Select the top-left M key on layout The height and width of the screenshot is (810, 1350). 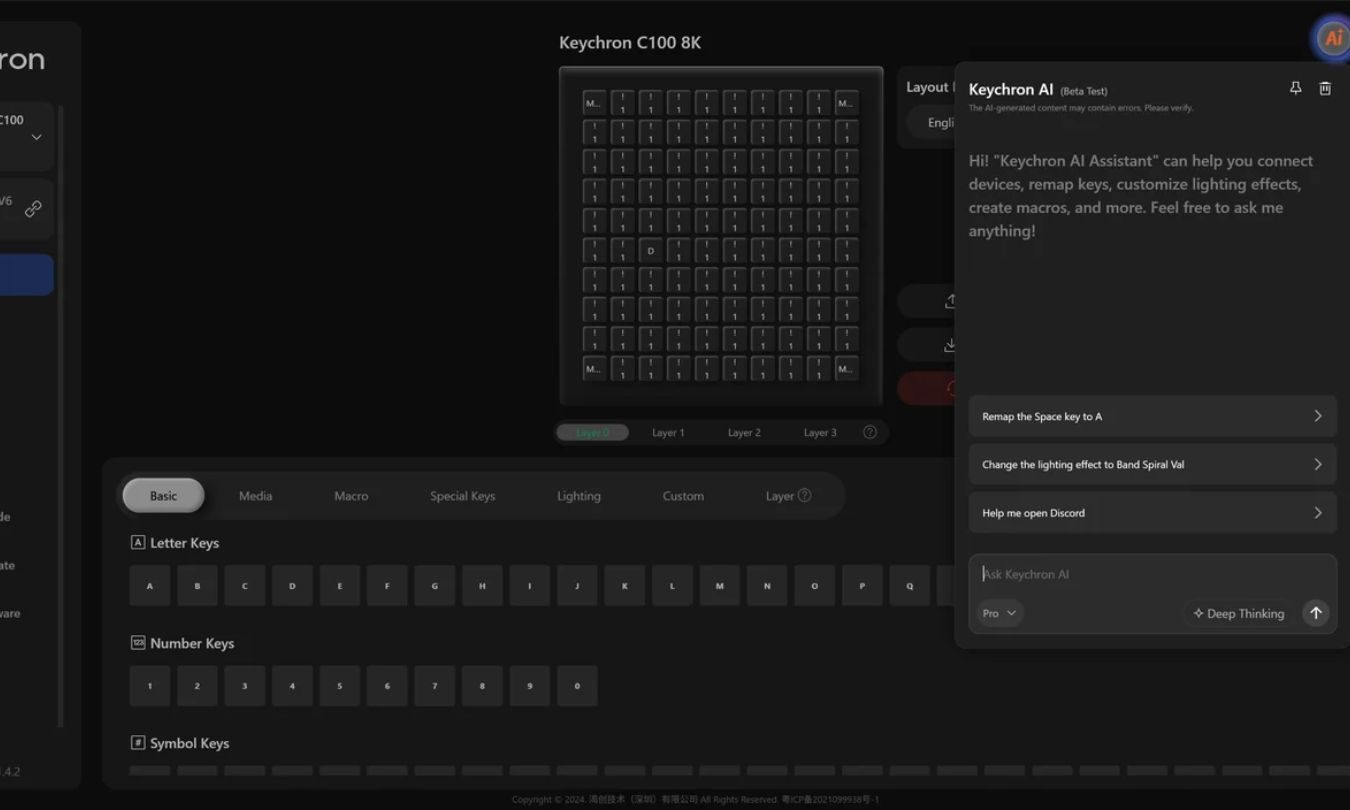tap(594, 103)
